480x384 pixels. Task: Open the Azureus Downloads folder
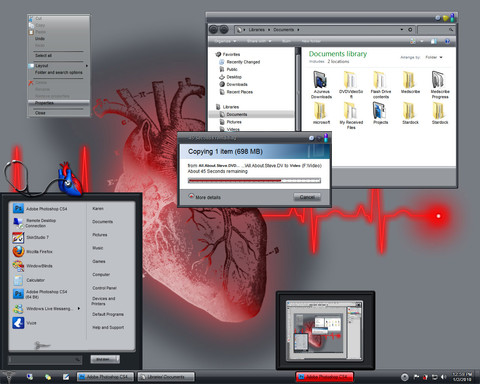click(x=321, y=85)
